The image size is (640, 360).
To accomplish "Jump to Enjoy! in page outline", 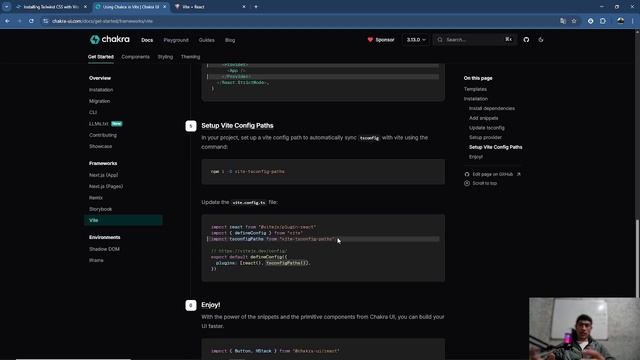I will point(476,157).
